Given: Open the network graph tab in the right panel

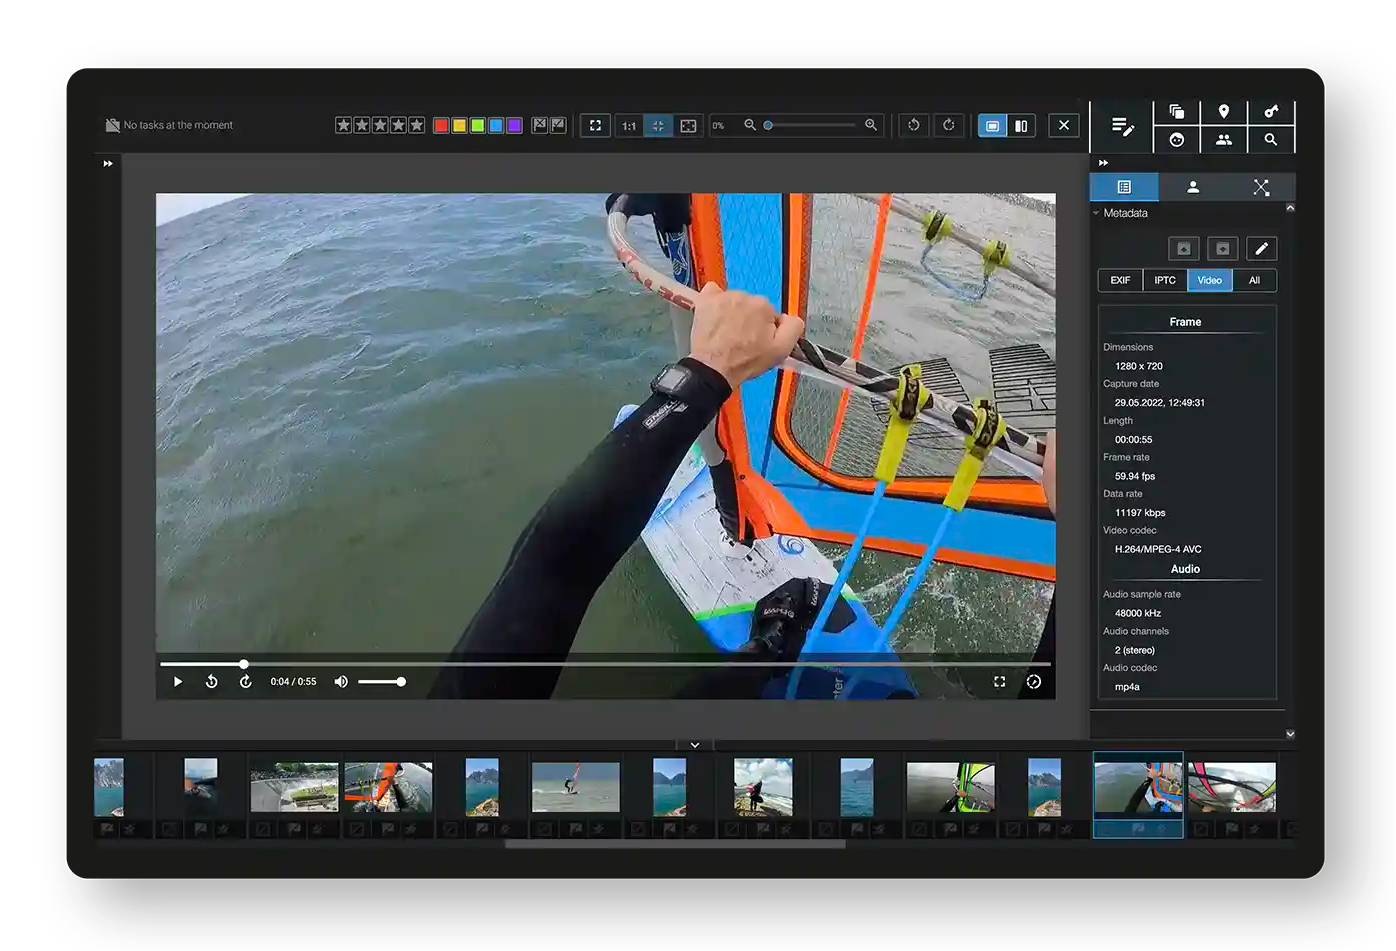Looking at the screenshot, I should pos(1261,187).
